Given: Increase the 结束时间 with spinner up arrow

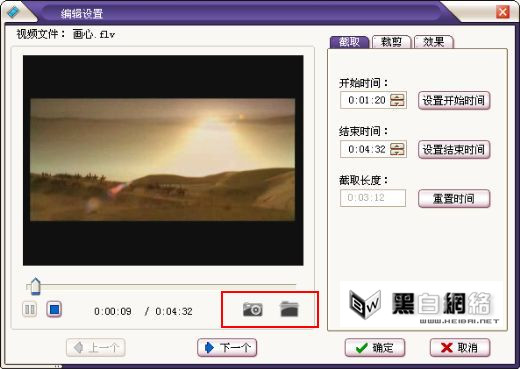Looking at the screenshot, I should click(397, 145).
